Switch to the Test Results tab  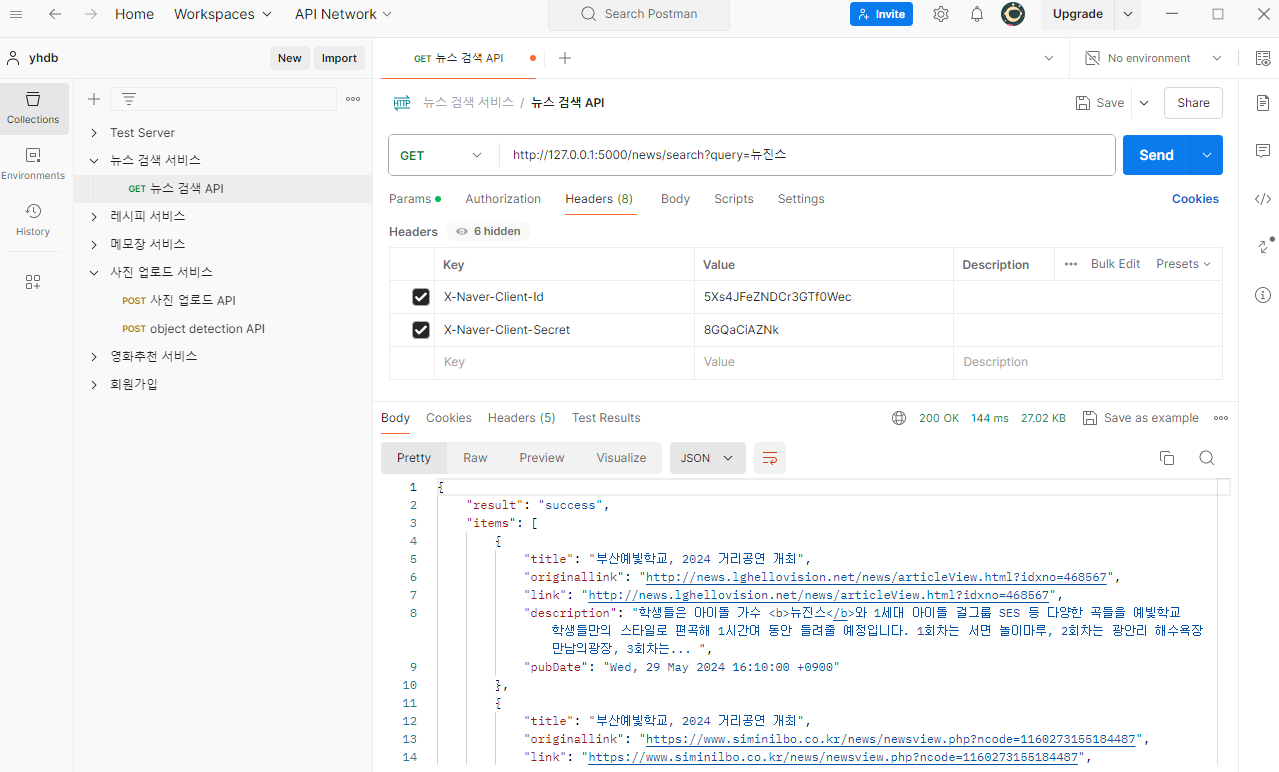tap(606, 418)
